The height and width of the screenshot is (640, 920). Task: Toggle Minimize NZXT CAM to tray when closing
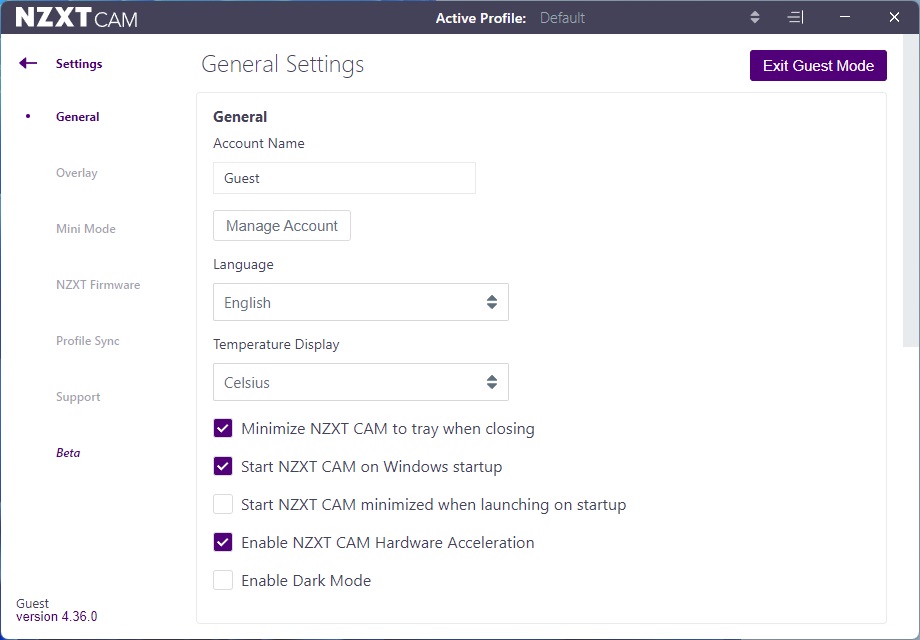tap(223, 429)
